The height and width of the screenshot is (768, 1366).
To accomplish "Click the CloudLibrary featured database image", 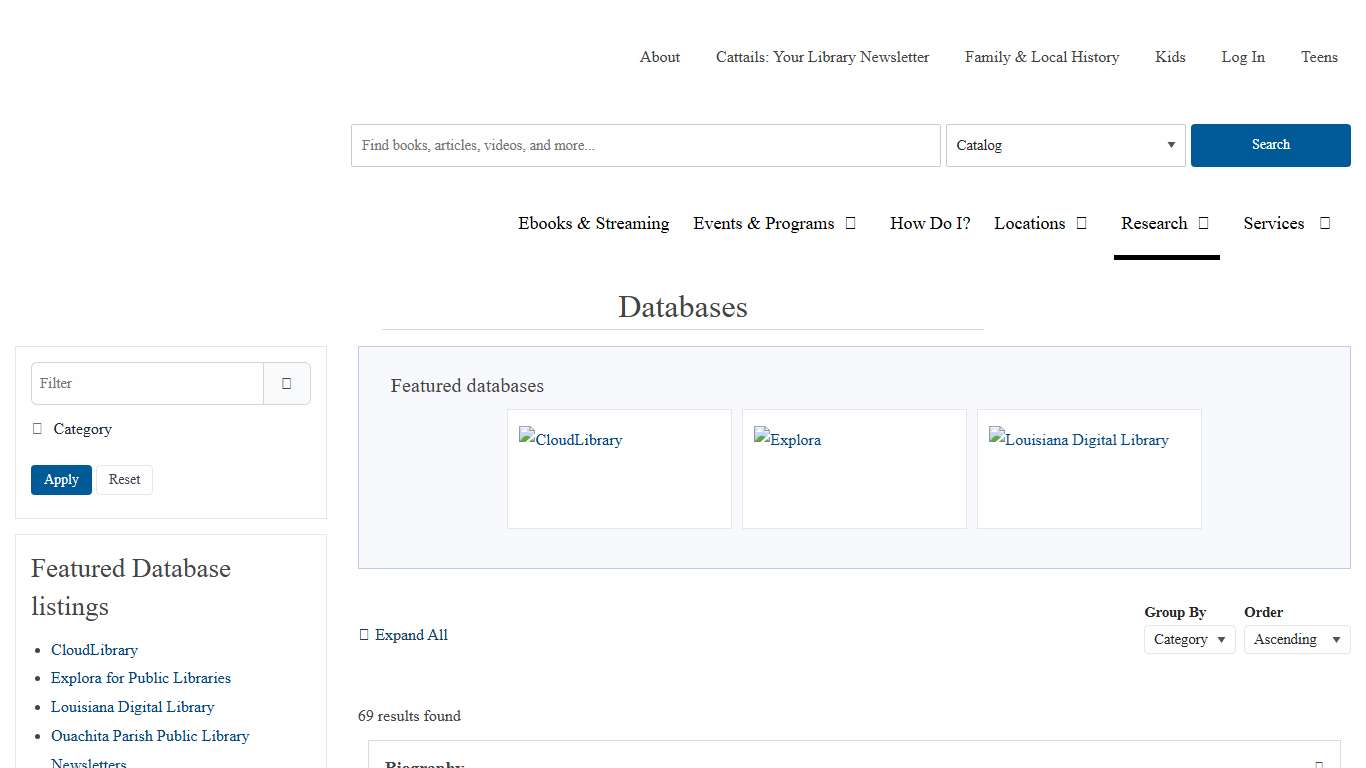I will (570, 439).
